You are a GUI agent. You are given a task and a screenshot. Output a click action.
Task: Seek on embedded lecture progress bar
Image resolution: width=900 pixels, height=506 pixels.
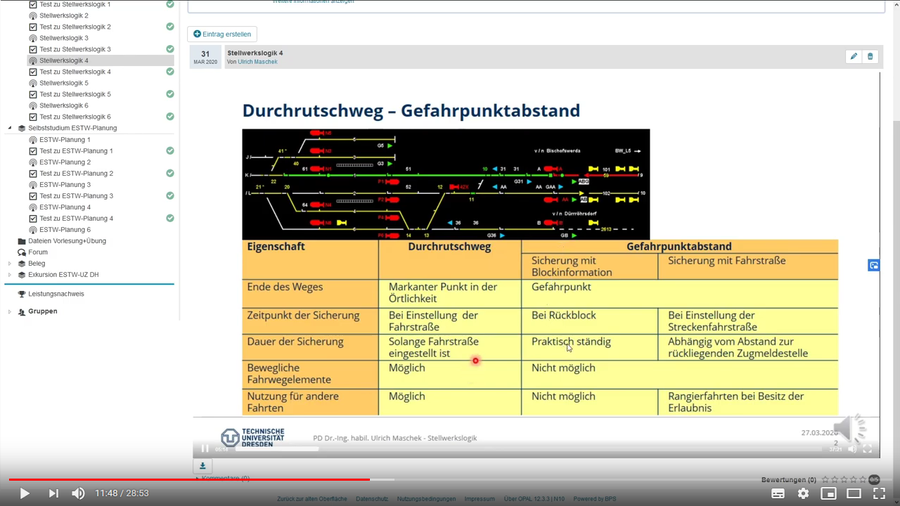coord(528,449)
